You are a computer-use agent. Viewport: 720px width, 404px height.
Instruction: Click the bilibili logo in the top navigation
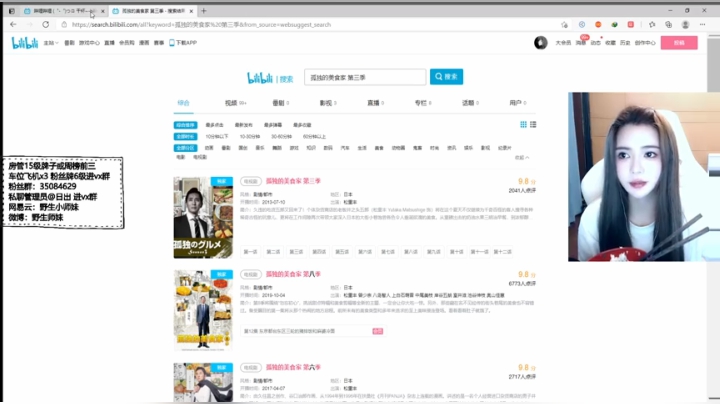click(x=25, y=43)
